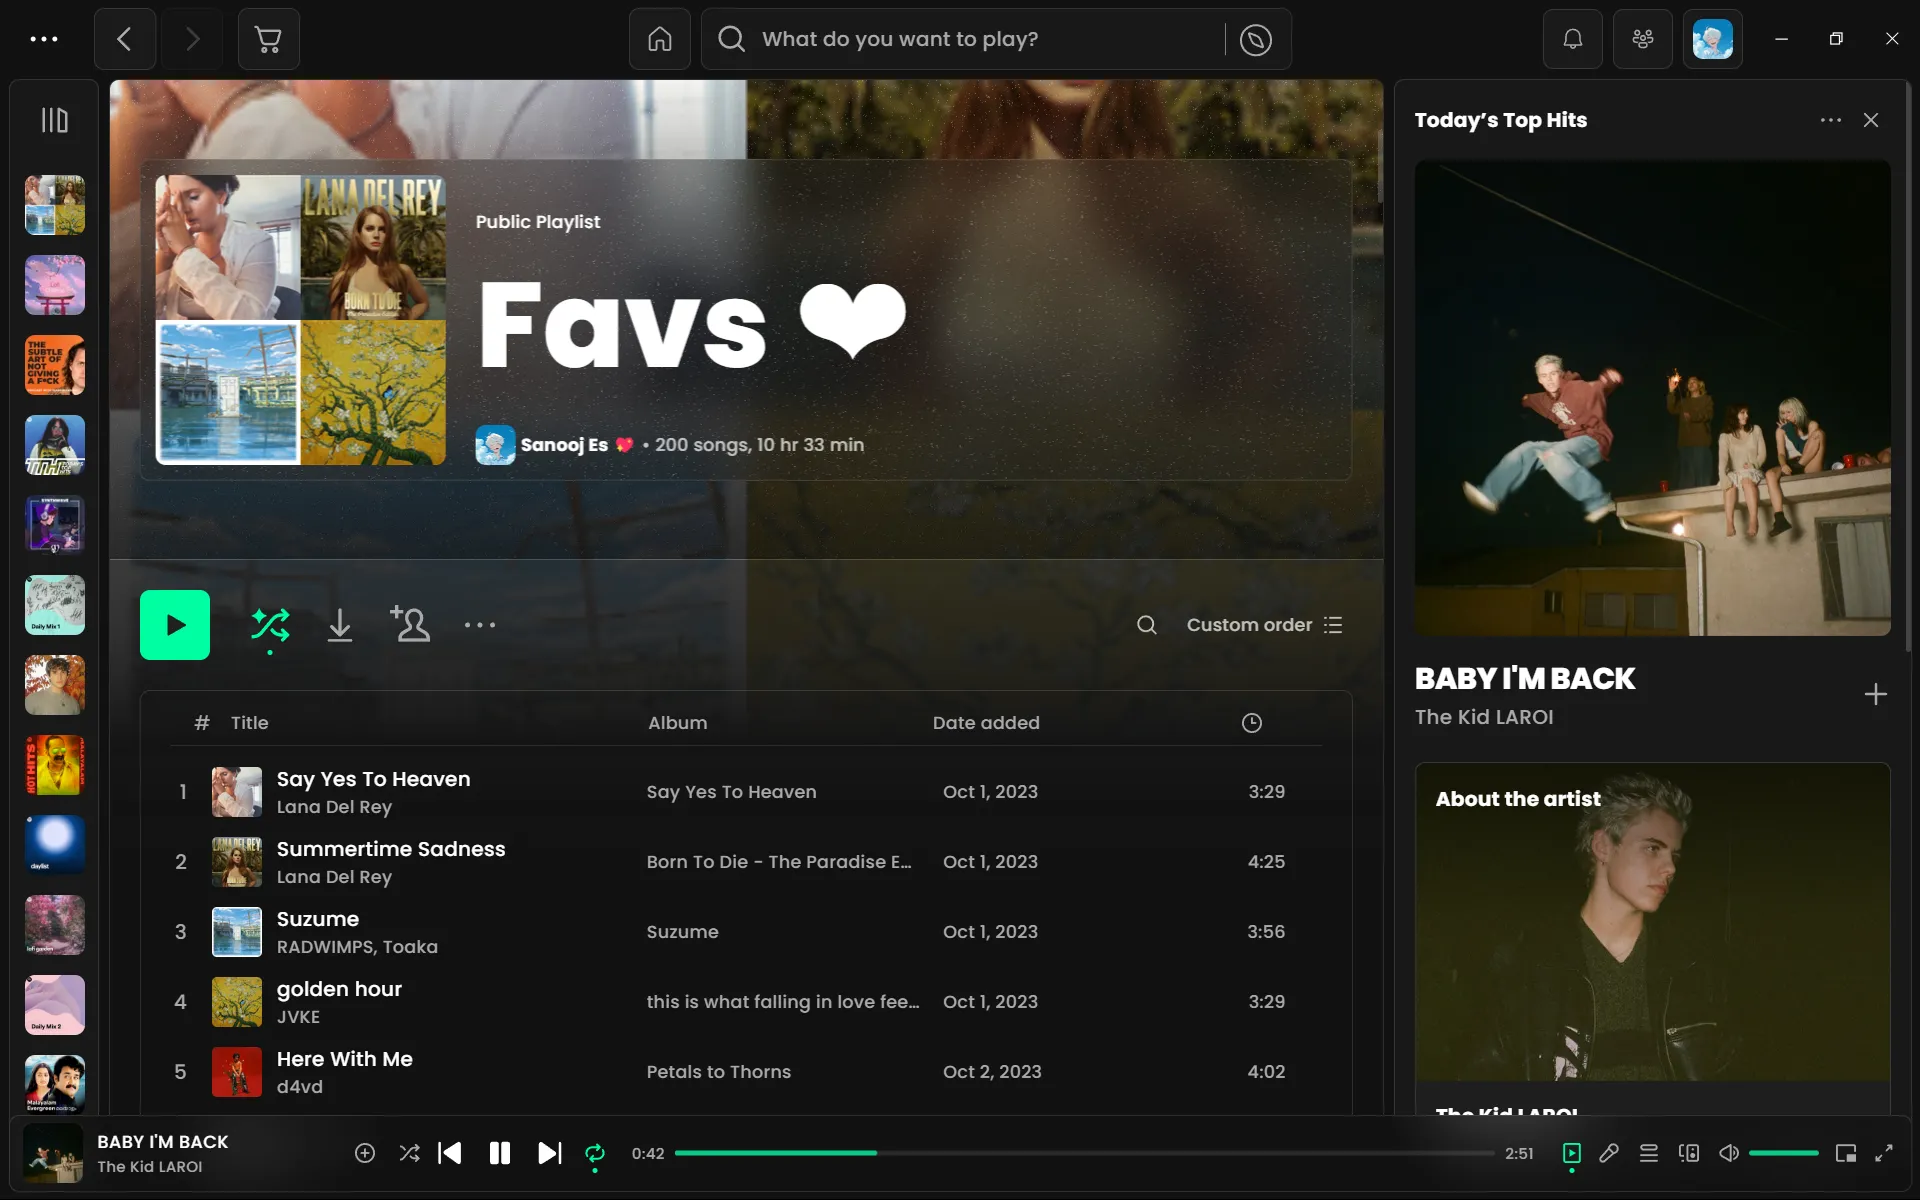Click the Sanooj Es profile button
Image resolution: width=1920 pixels, height=1200 pixels.
(x=564, y=445)
